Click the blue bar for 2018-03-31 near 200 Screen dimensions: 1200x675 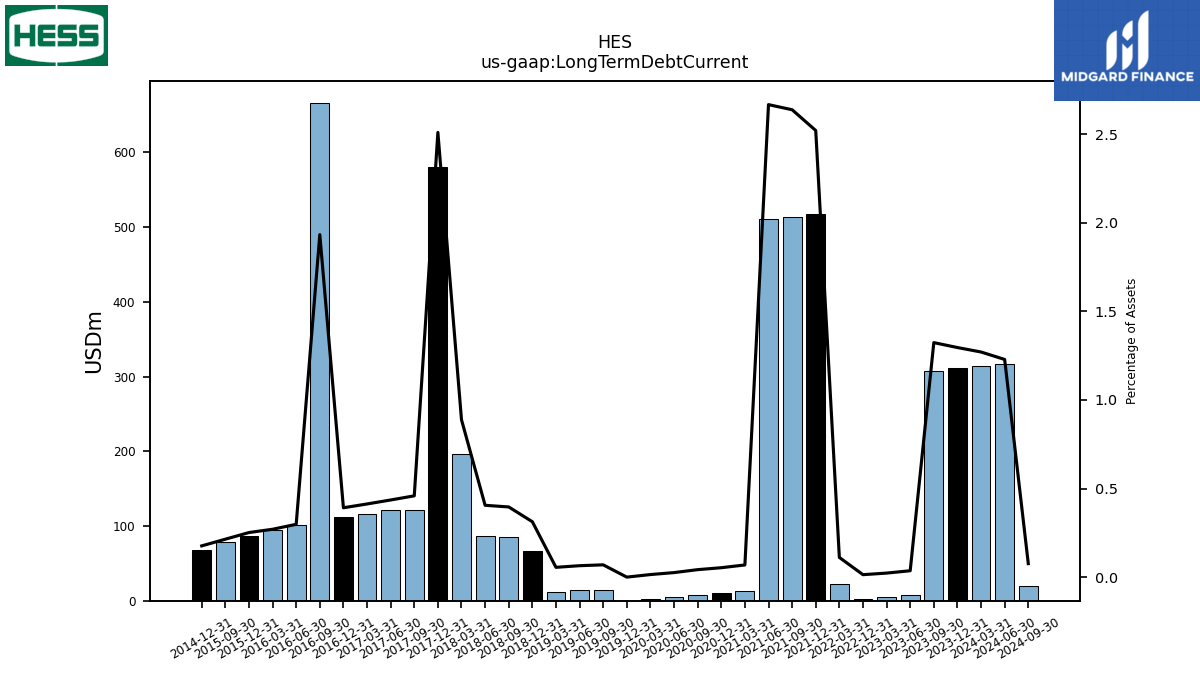pyautogui.click(x=462, y=527)
